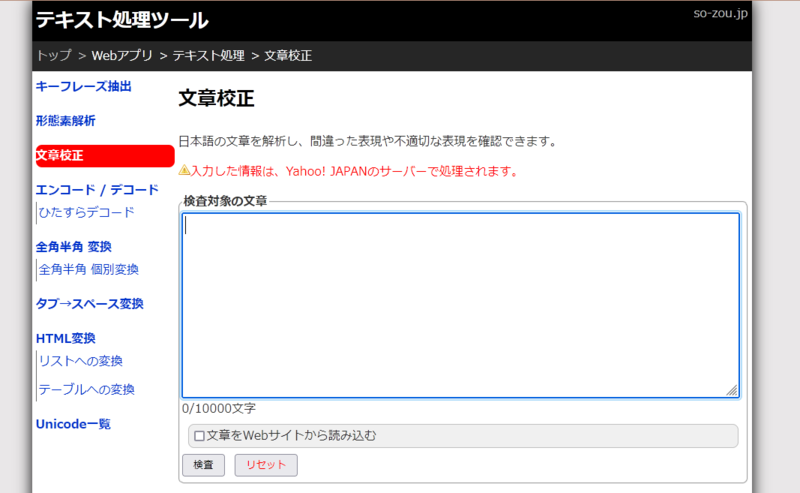Open the エンコード / デコード link
Image resolution: width=800 pixels, height=493 pixels.
tap(97, 190)
